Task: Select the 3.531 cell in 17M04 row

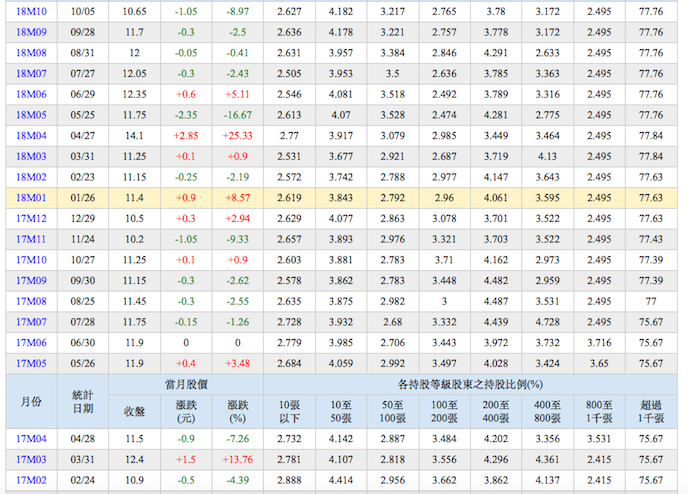Action: (x=599, y=439)
